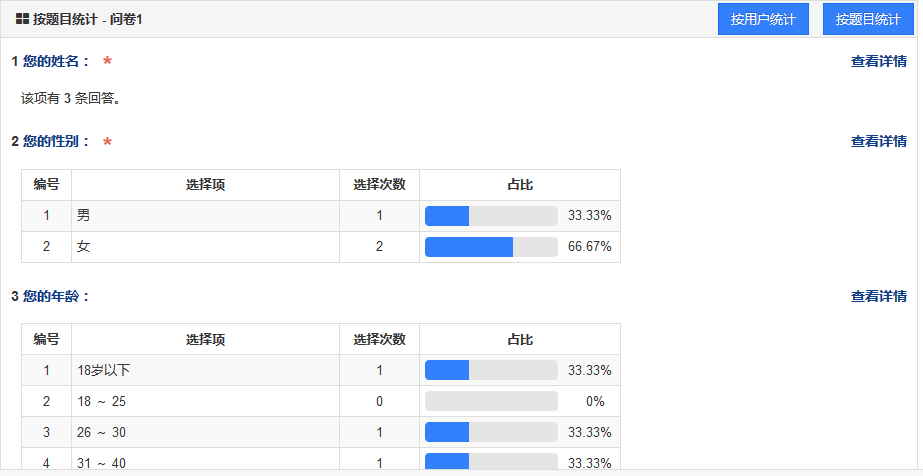Select the 女 row in gender table
The height and width of the screenshot is (476, 923).
pos(321,247)
